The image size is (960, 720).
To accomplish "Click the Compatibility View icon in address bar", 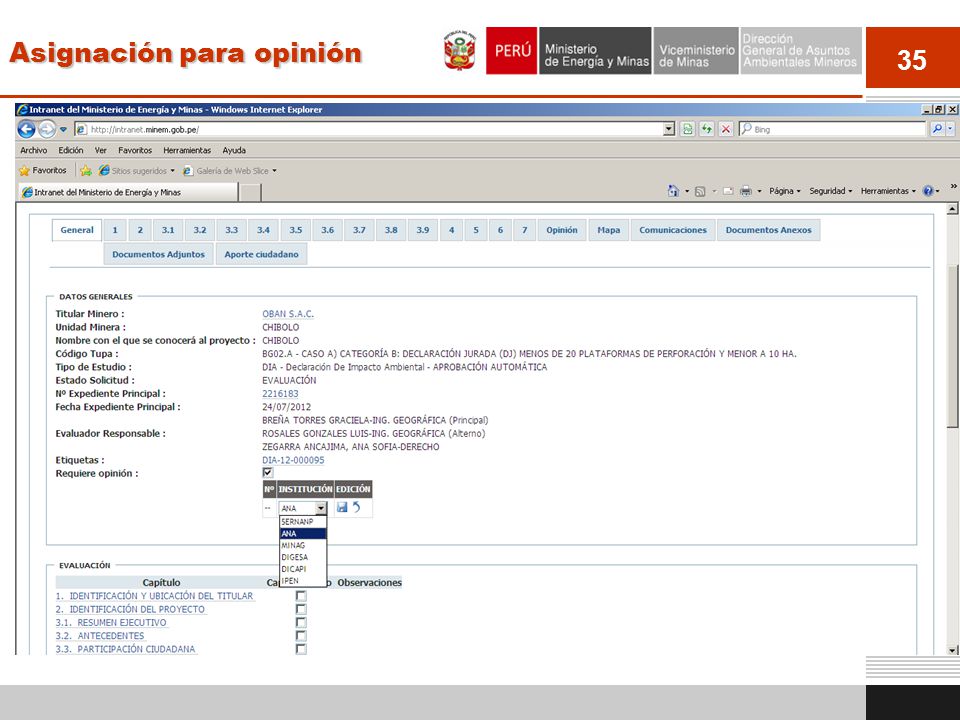I will (x=688, y=129).
